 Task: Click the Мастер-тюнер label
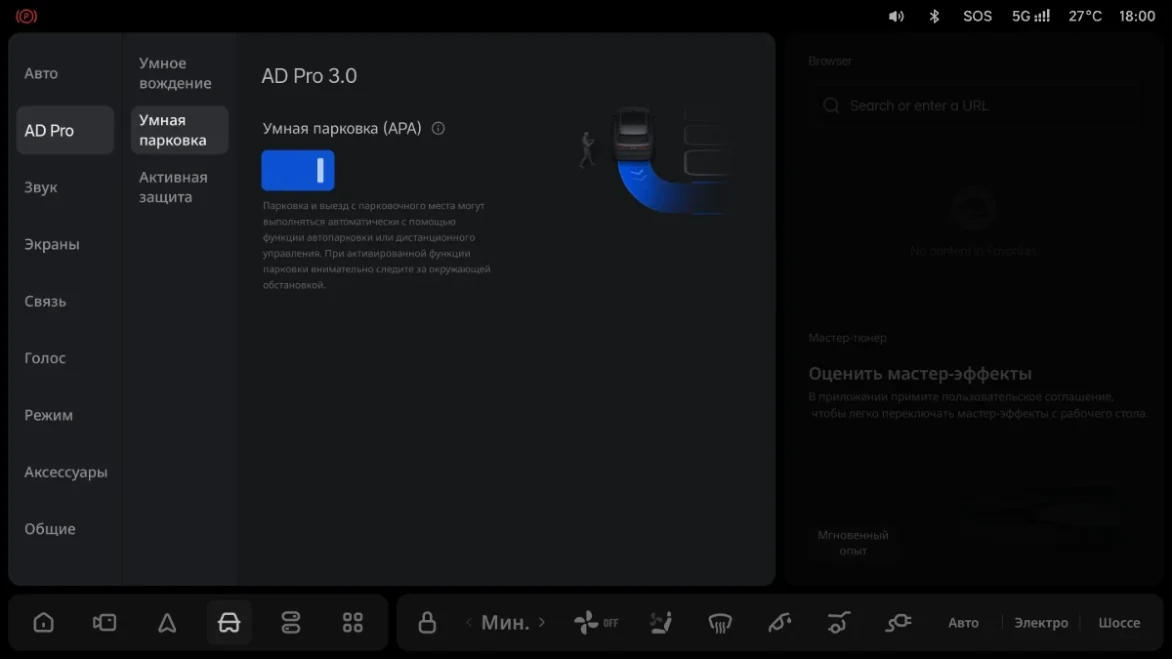point(847,338)
